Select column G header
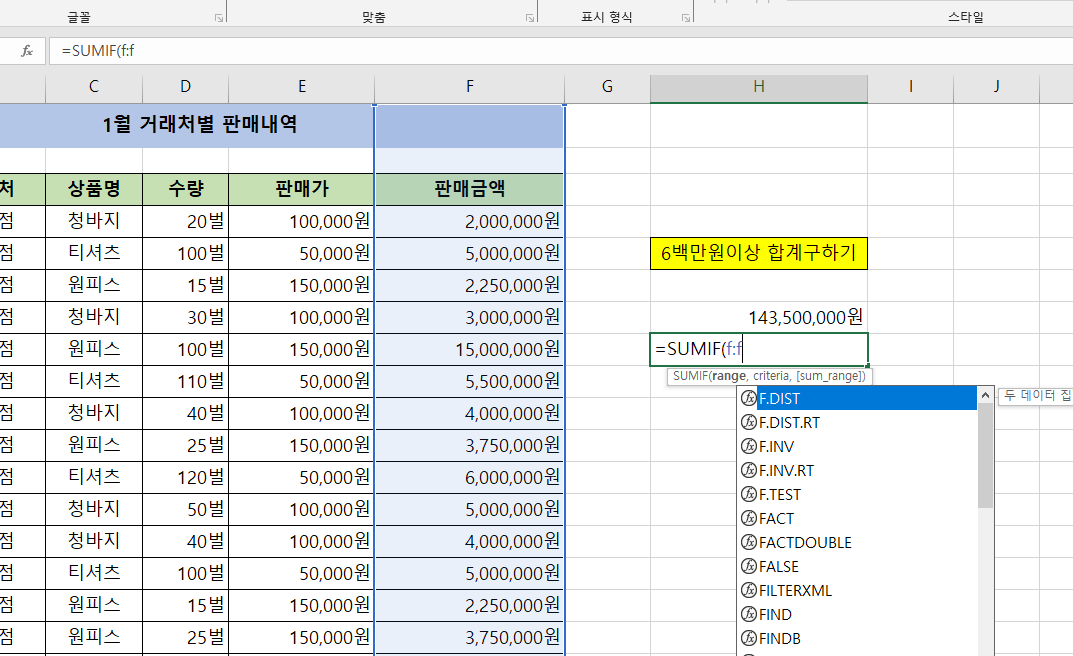The width and height of the screenshot is (1073, 656). click(607, 87)
